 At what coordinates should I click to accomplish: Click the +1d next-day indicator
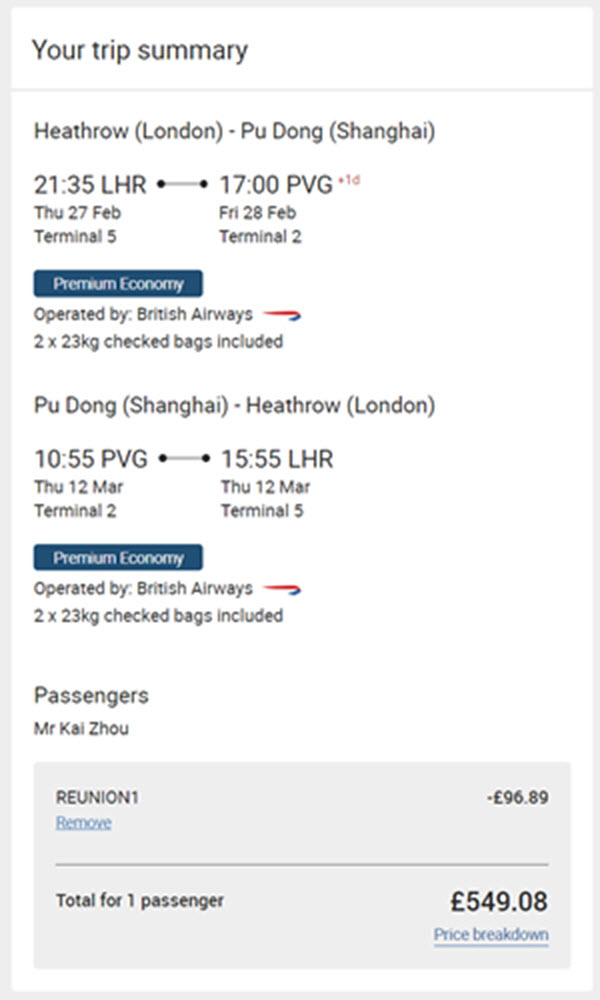[x=349, y=180]
